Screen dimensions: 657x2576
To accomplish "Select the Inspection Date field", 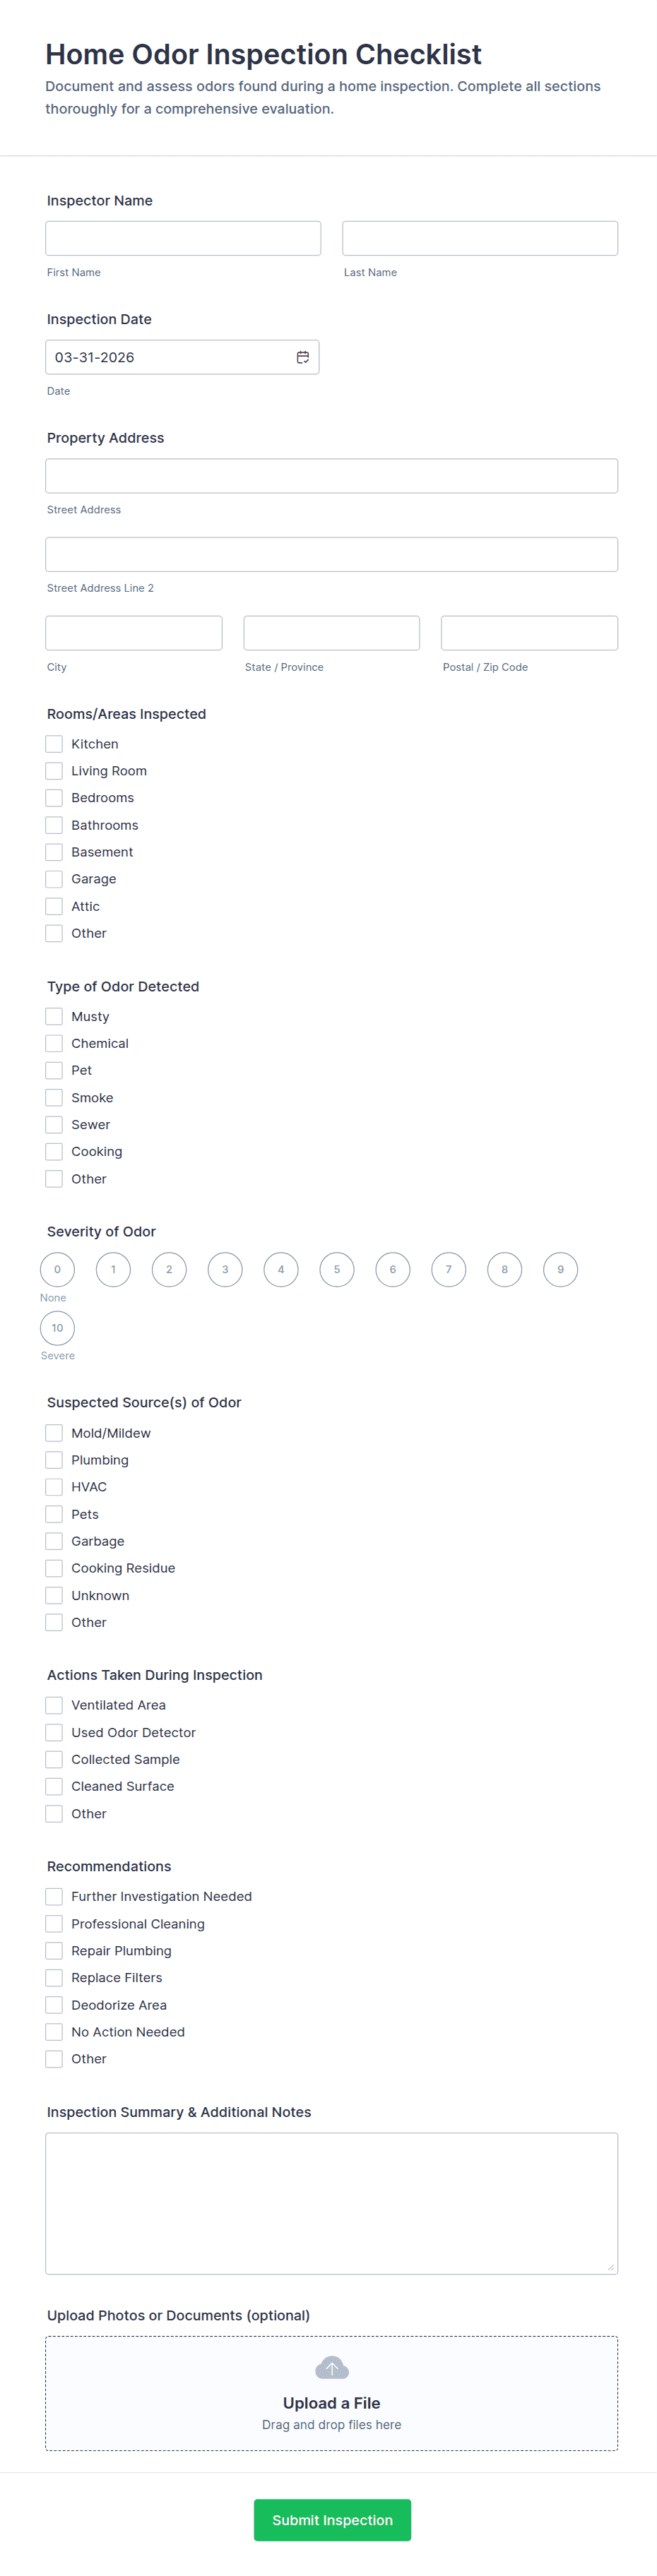I will (x=182, y=357).
